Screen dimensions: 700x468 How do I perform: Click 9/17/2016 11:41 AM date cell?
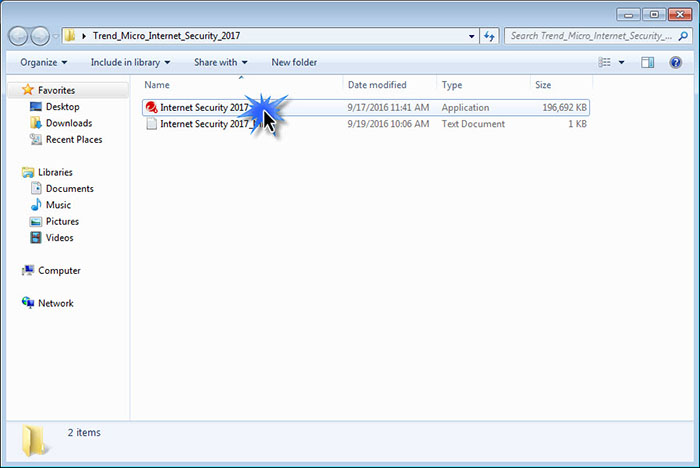pos(388,108)
